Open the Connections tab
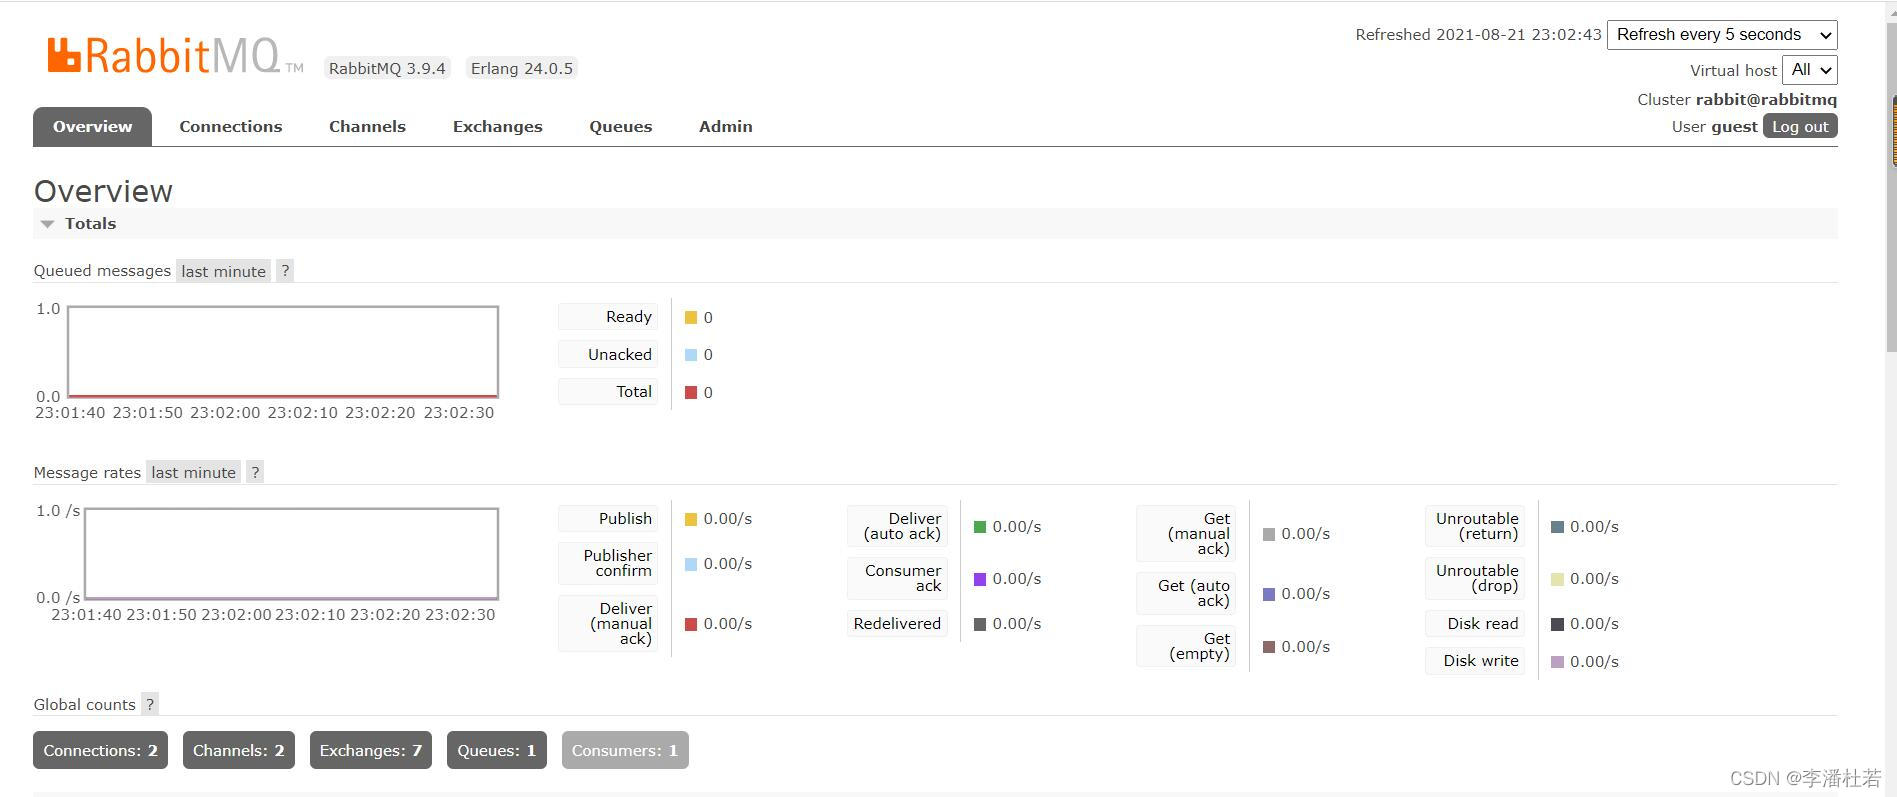This screenshot has width=1897, height=797. click(231, 127)
